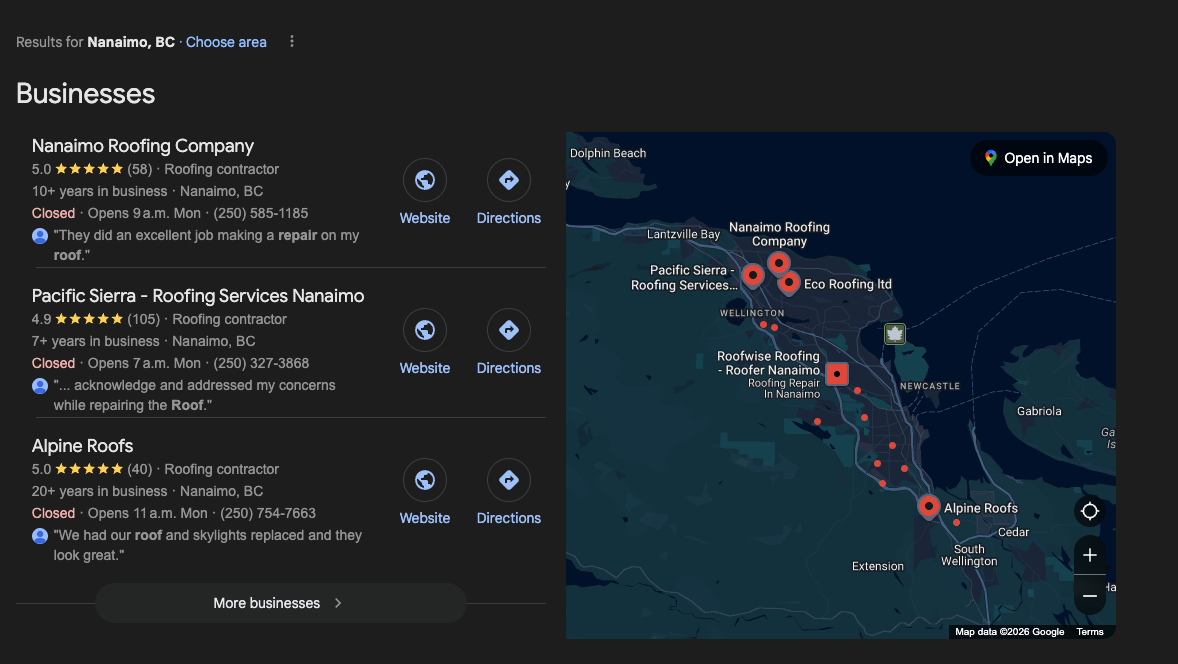Click the Choose area link

click(226, 42)
